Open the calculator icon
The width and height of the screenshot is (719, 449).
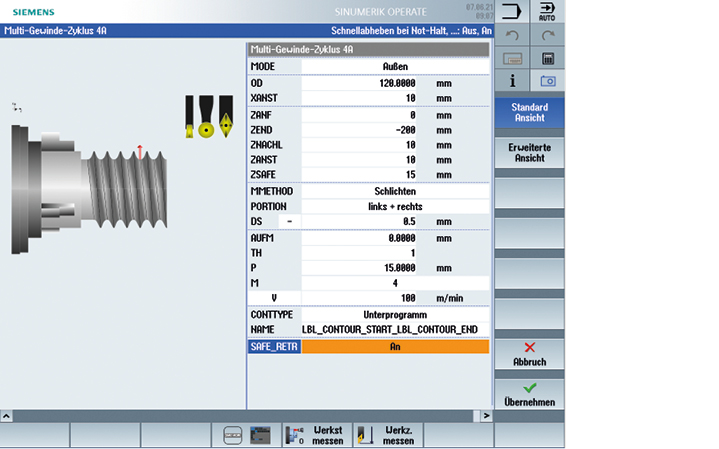[548, 58]
